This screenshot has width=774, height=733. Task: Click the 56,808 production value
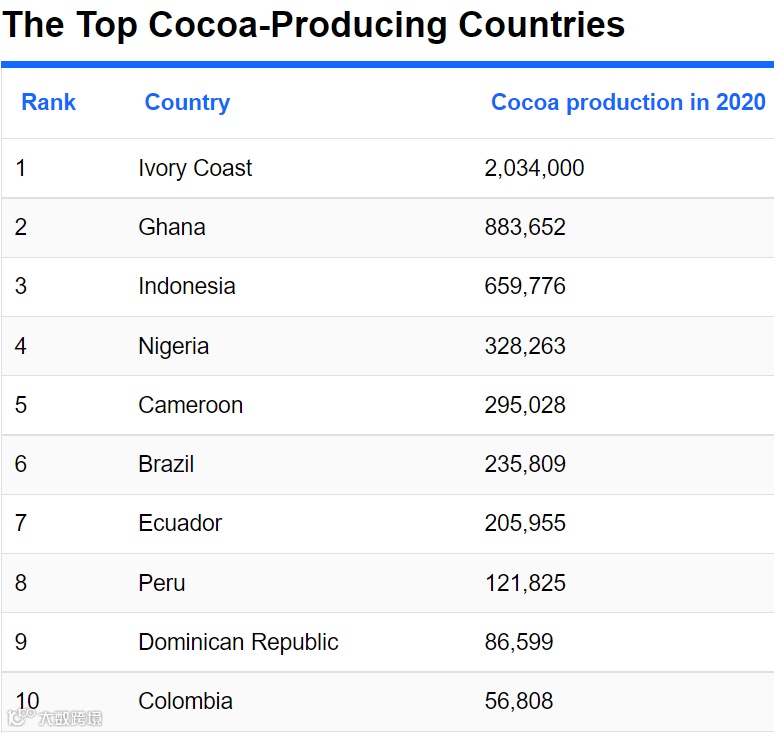point(519,701)
